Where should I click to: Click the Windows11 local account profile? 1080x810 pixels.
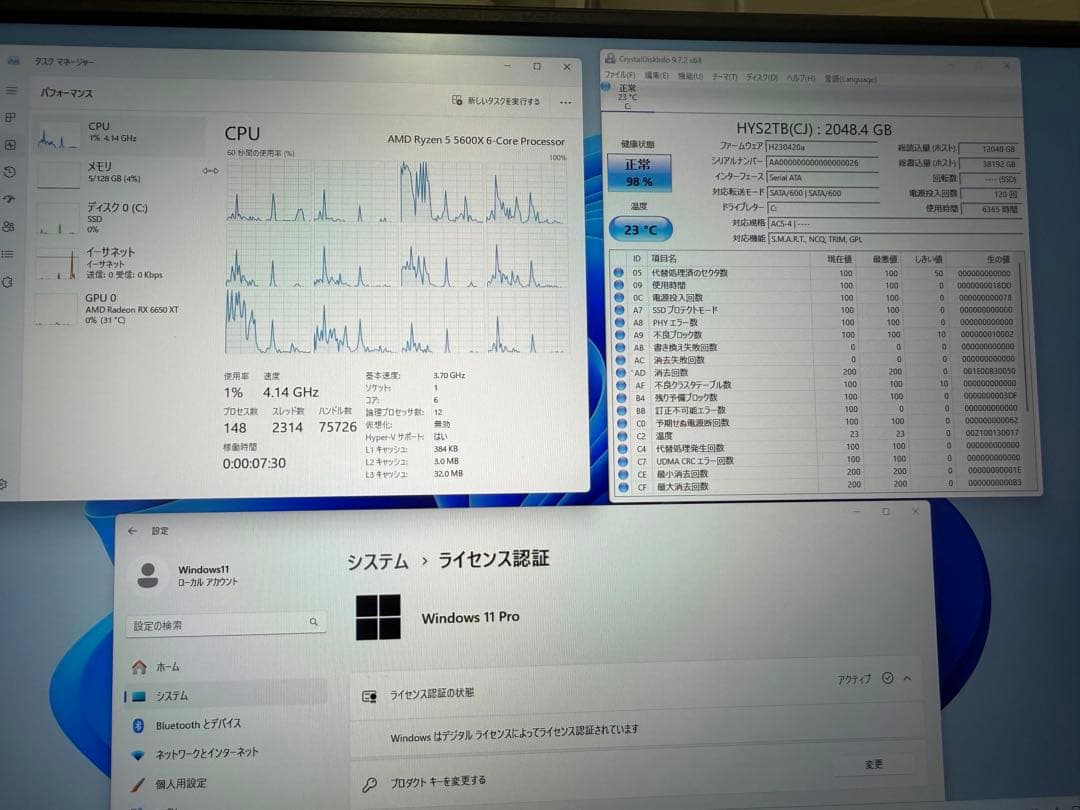[186, 575]
